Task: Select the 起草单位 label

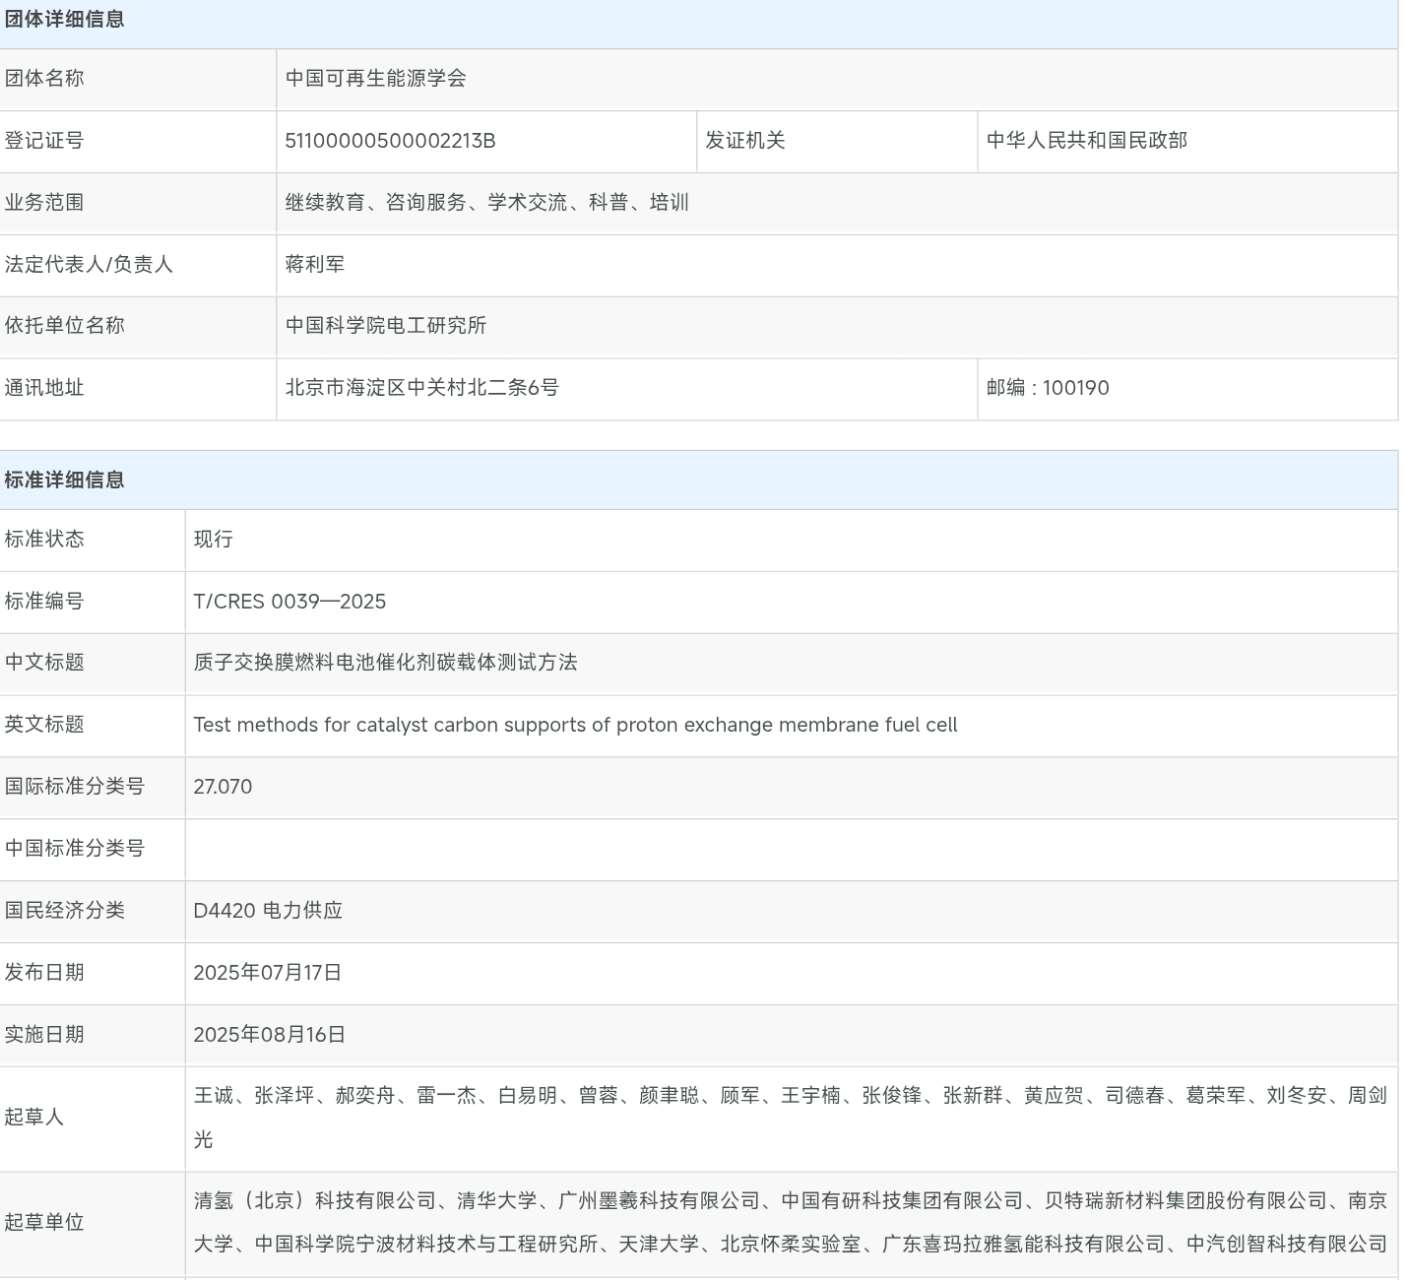Action: [x=44, y=1222]
